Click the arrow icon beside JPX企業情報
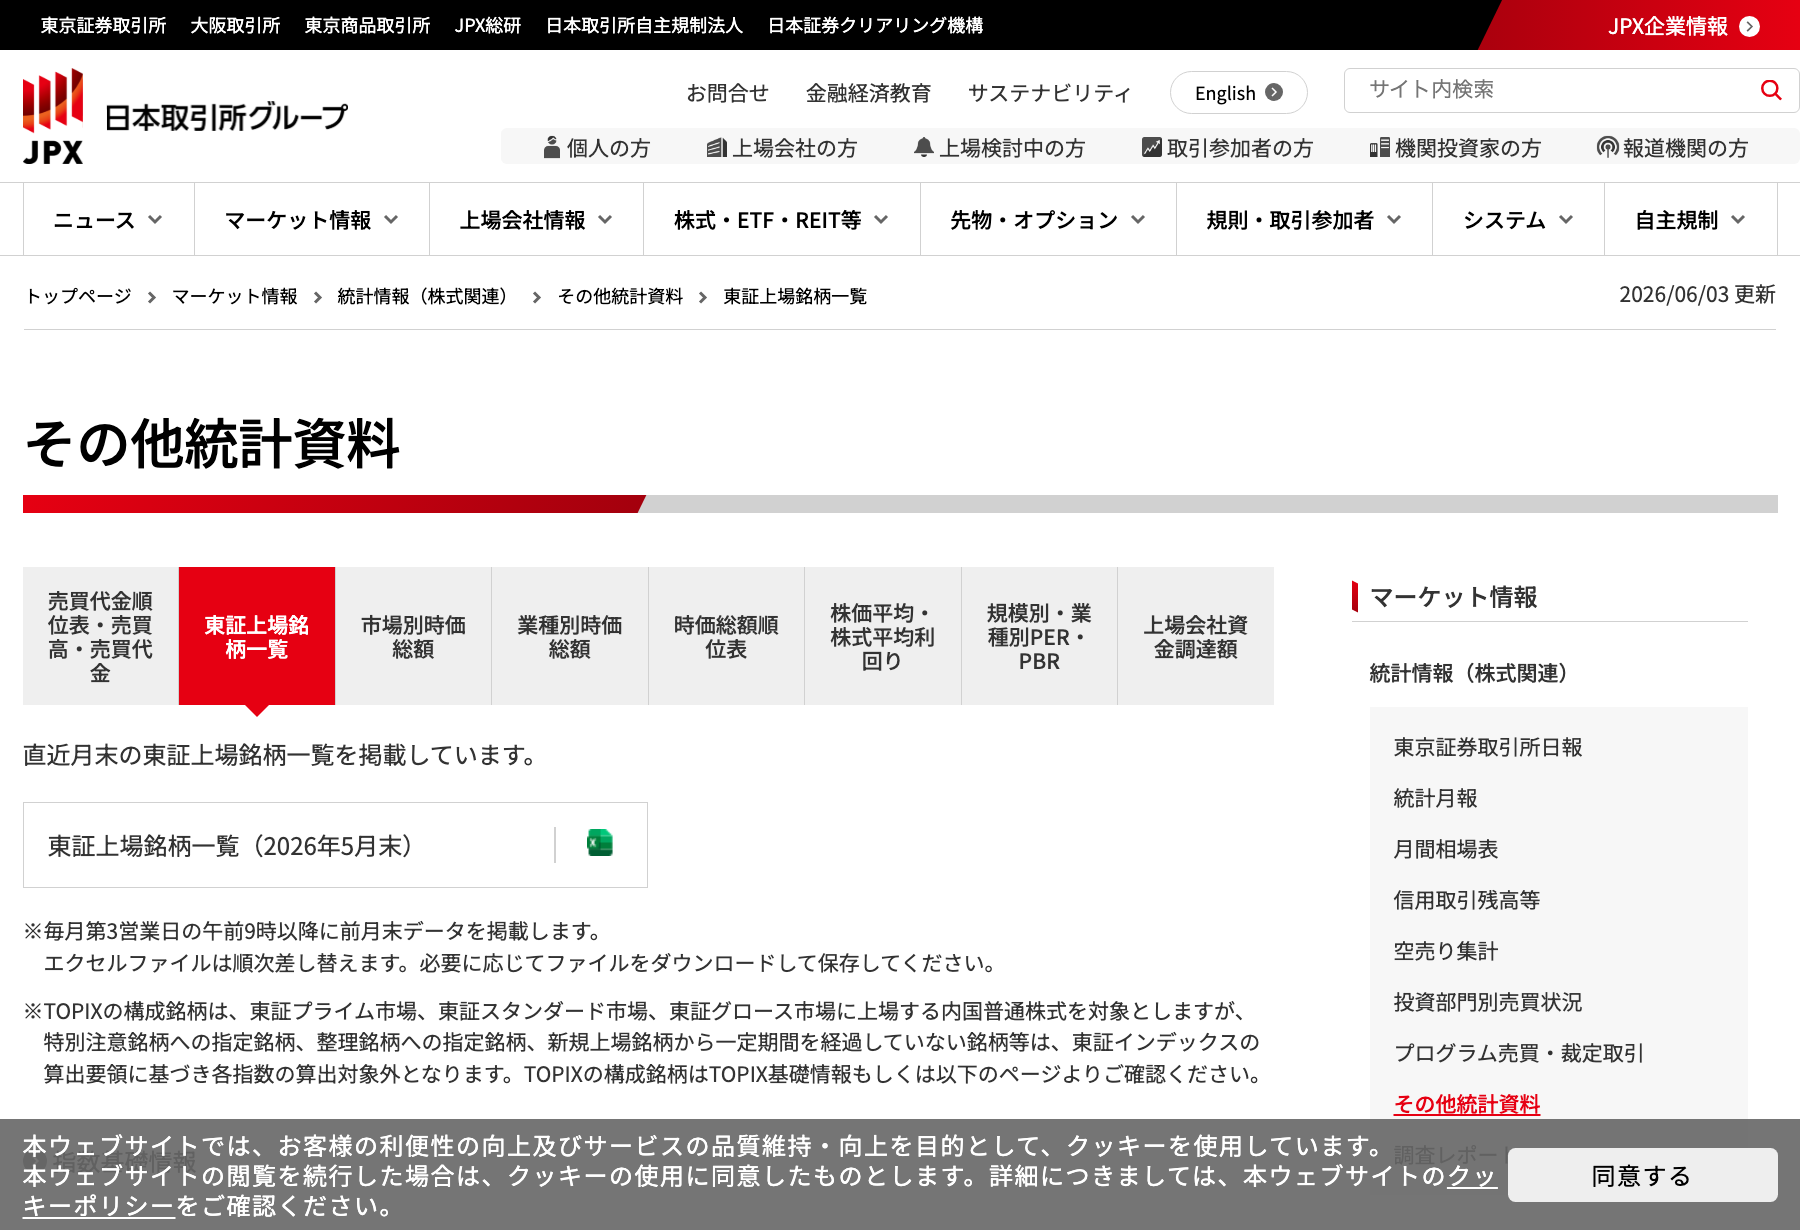Screen dimensions: 1800x1230 tap(1749, 26)
